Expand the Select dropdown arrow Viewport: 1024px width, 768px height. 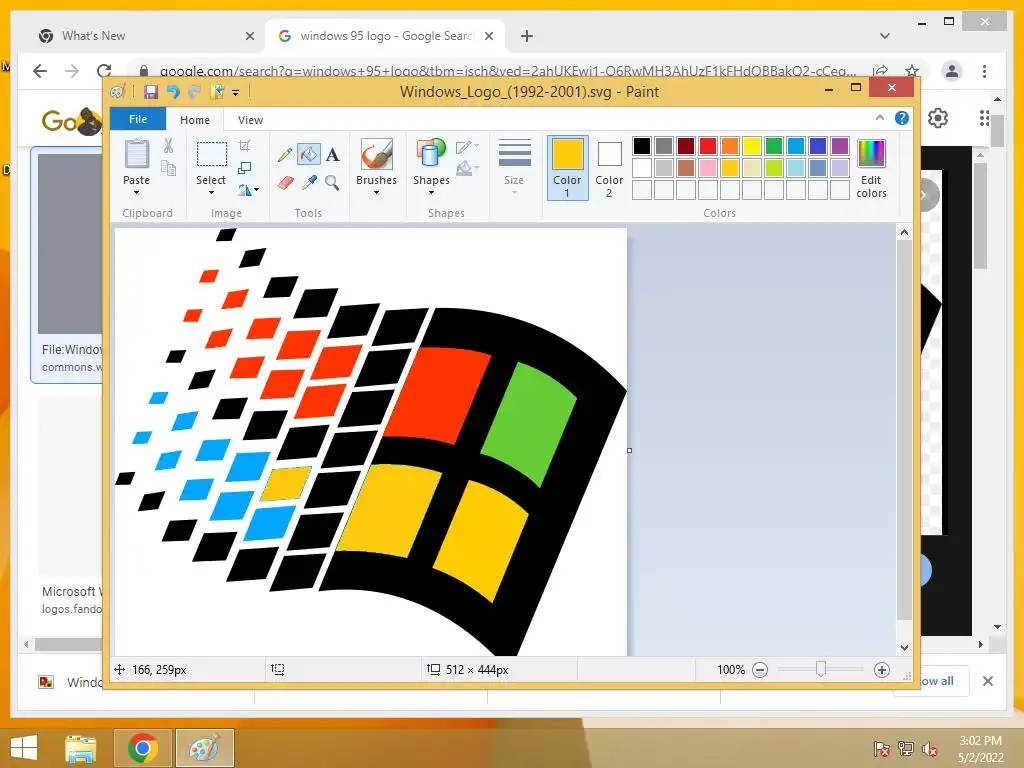(x=212, y=193)
